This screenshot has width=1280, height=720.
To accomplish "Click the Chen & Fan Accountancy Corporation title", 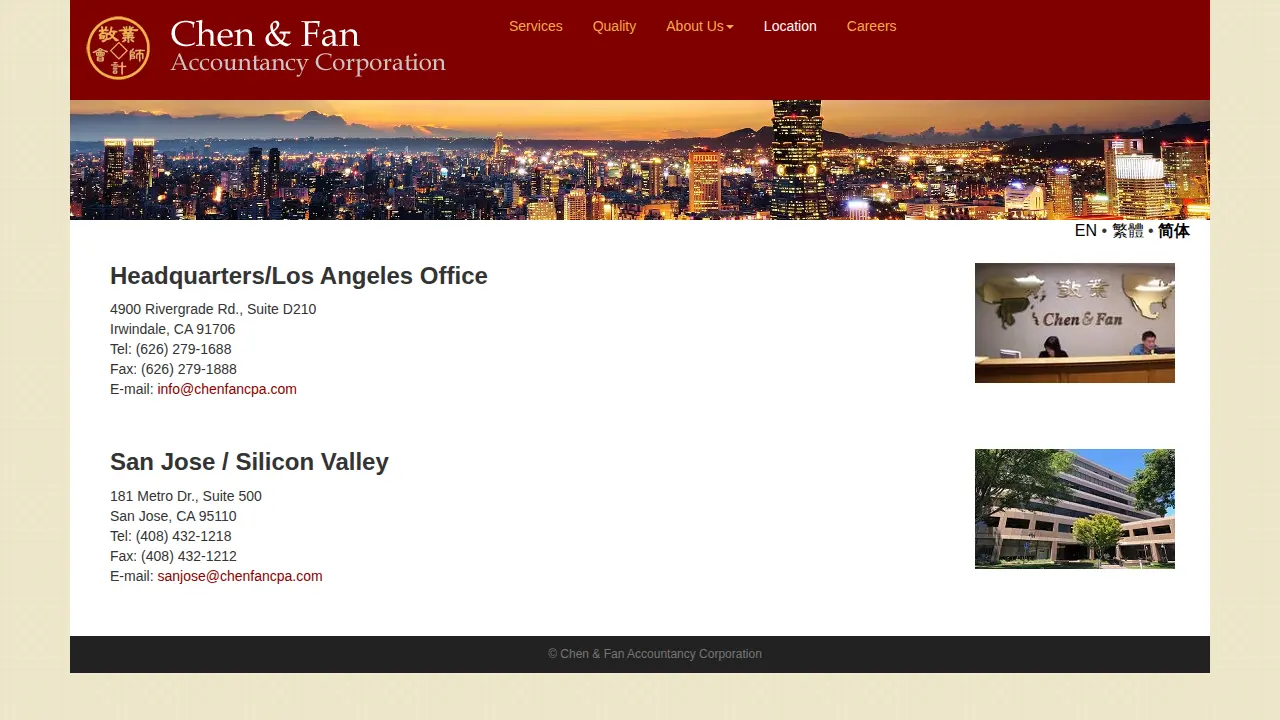I will click(x=308, y=47).
